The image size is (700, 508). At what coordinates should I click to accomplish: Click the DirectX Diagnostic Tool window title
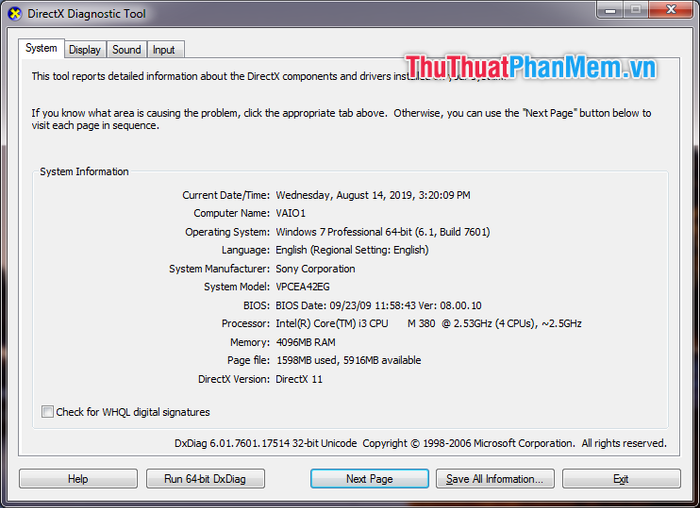coord(87,14)
